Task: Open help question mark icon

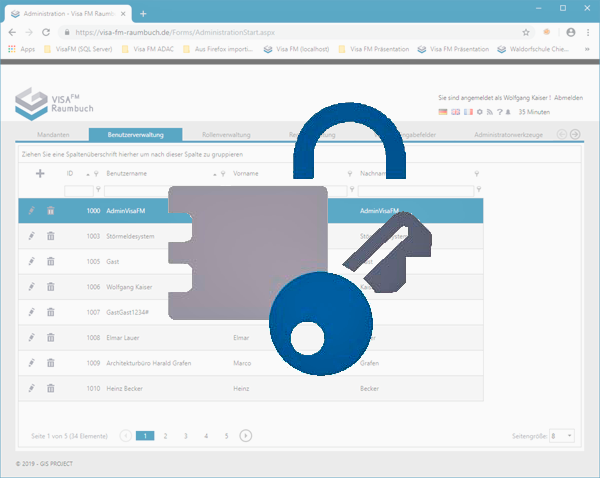Action: [499, 112]
